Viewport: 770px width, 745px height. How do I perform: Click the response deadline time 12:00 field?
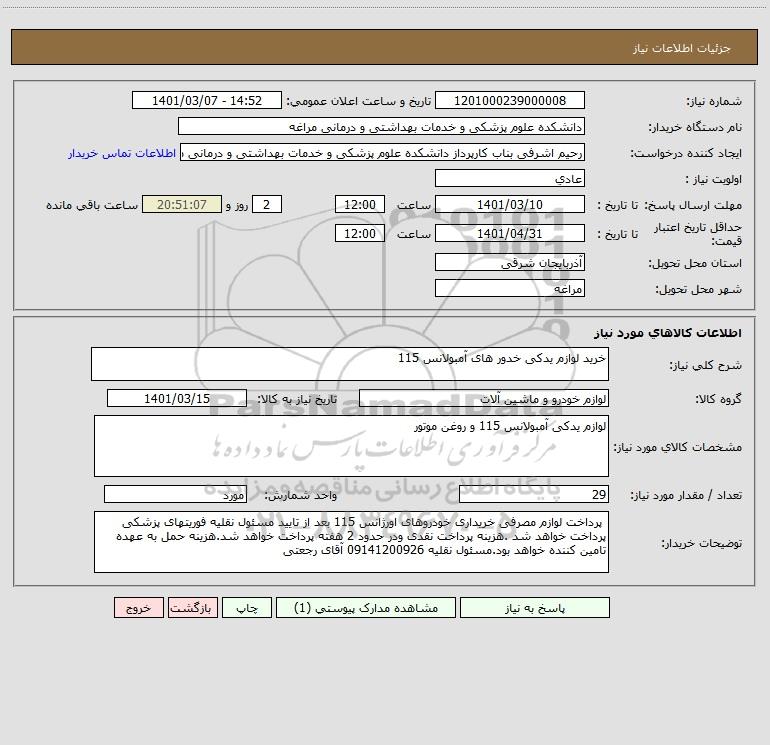[x=359, y=205]
